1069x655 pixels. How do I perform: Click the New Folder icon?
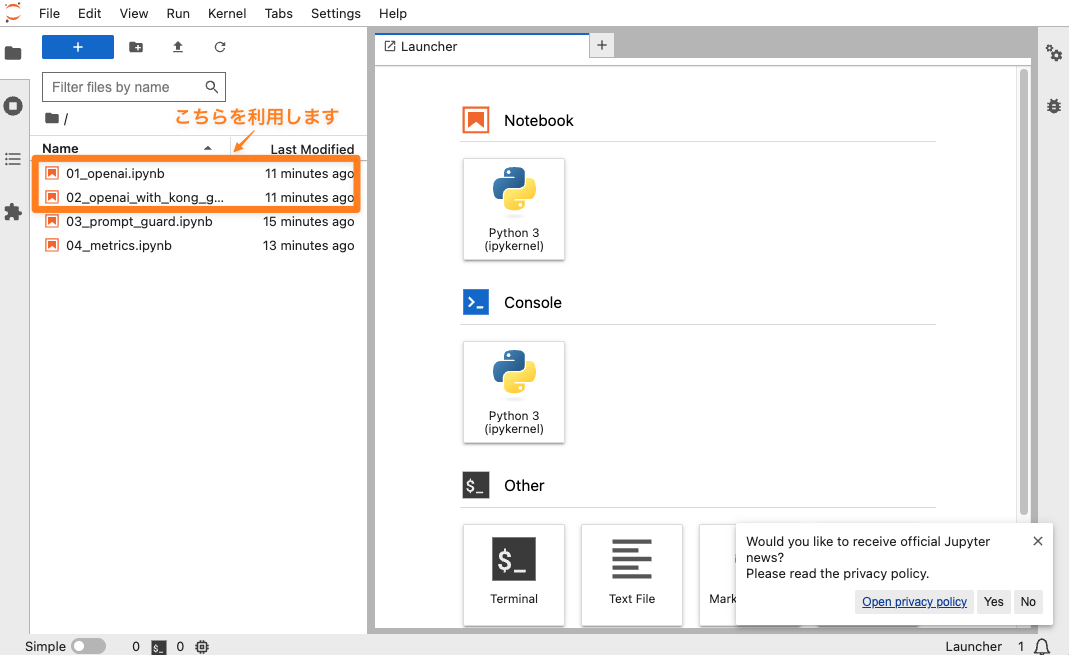point(136,47)
